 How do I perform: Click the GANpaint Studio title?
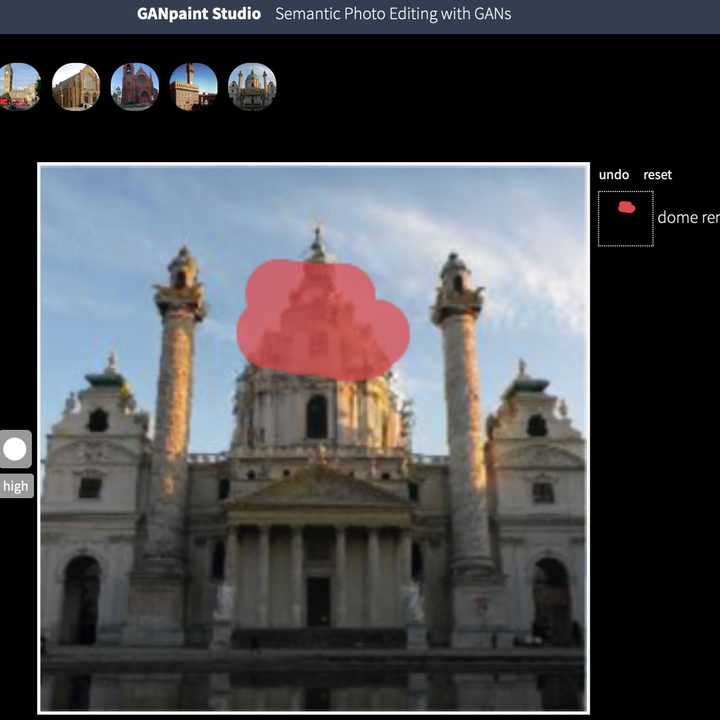tap(199, 14)
